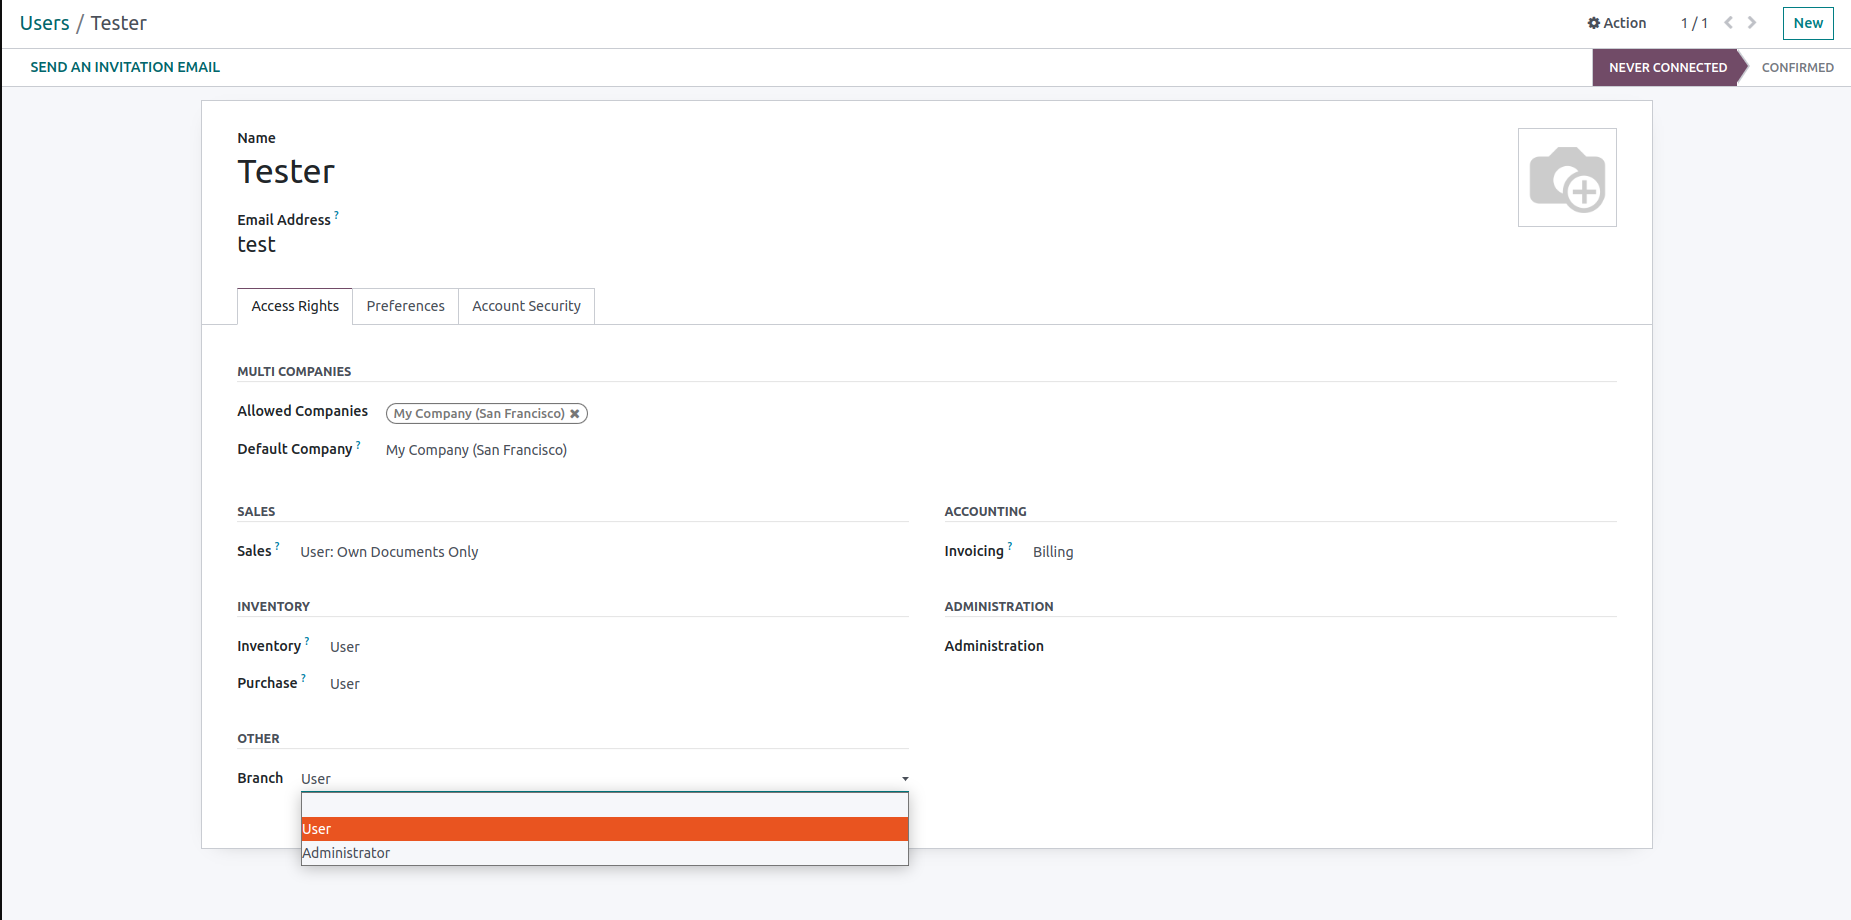Show help tooltip next to Invoicing
Screen dimensions: 1851x920
coord(1010,546)
